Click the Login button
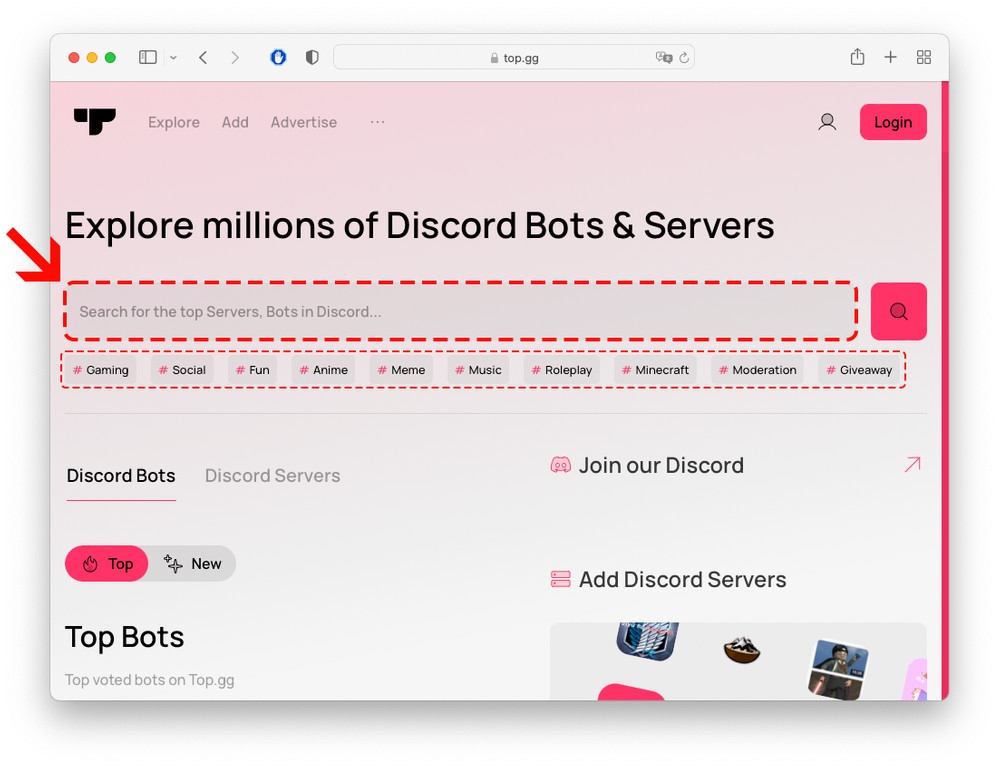 coord(893,122)
